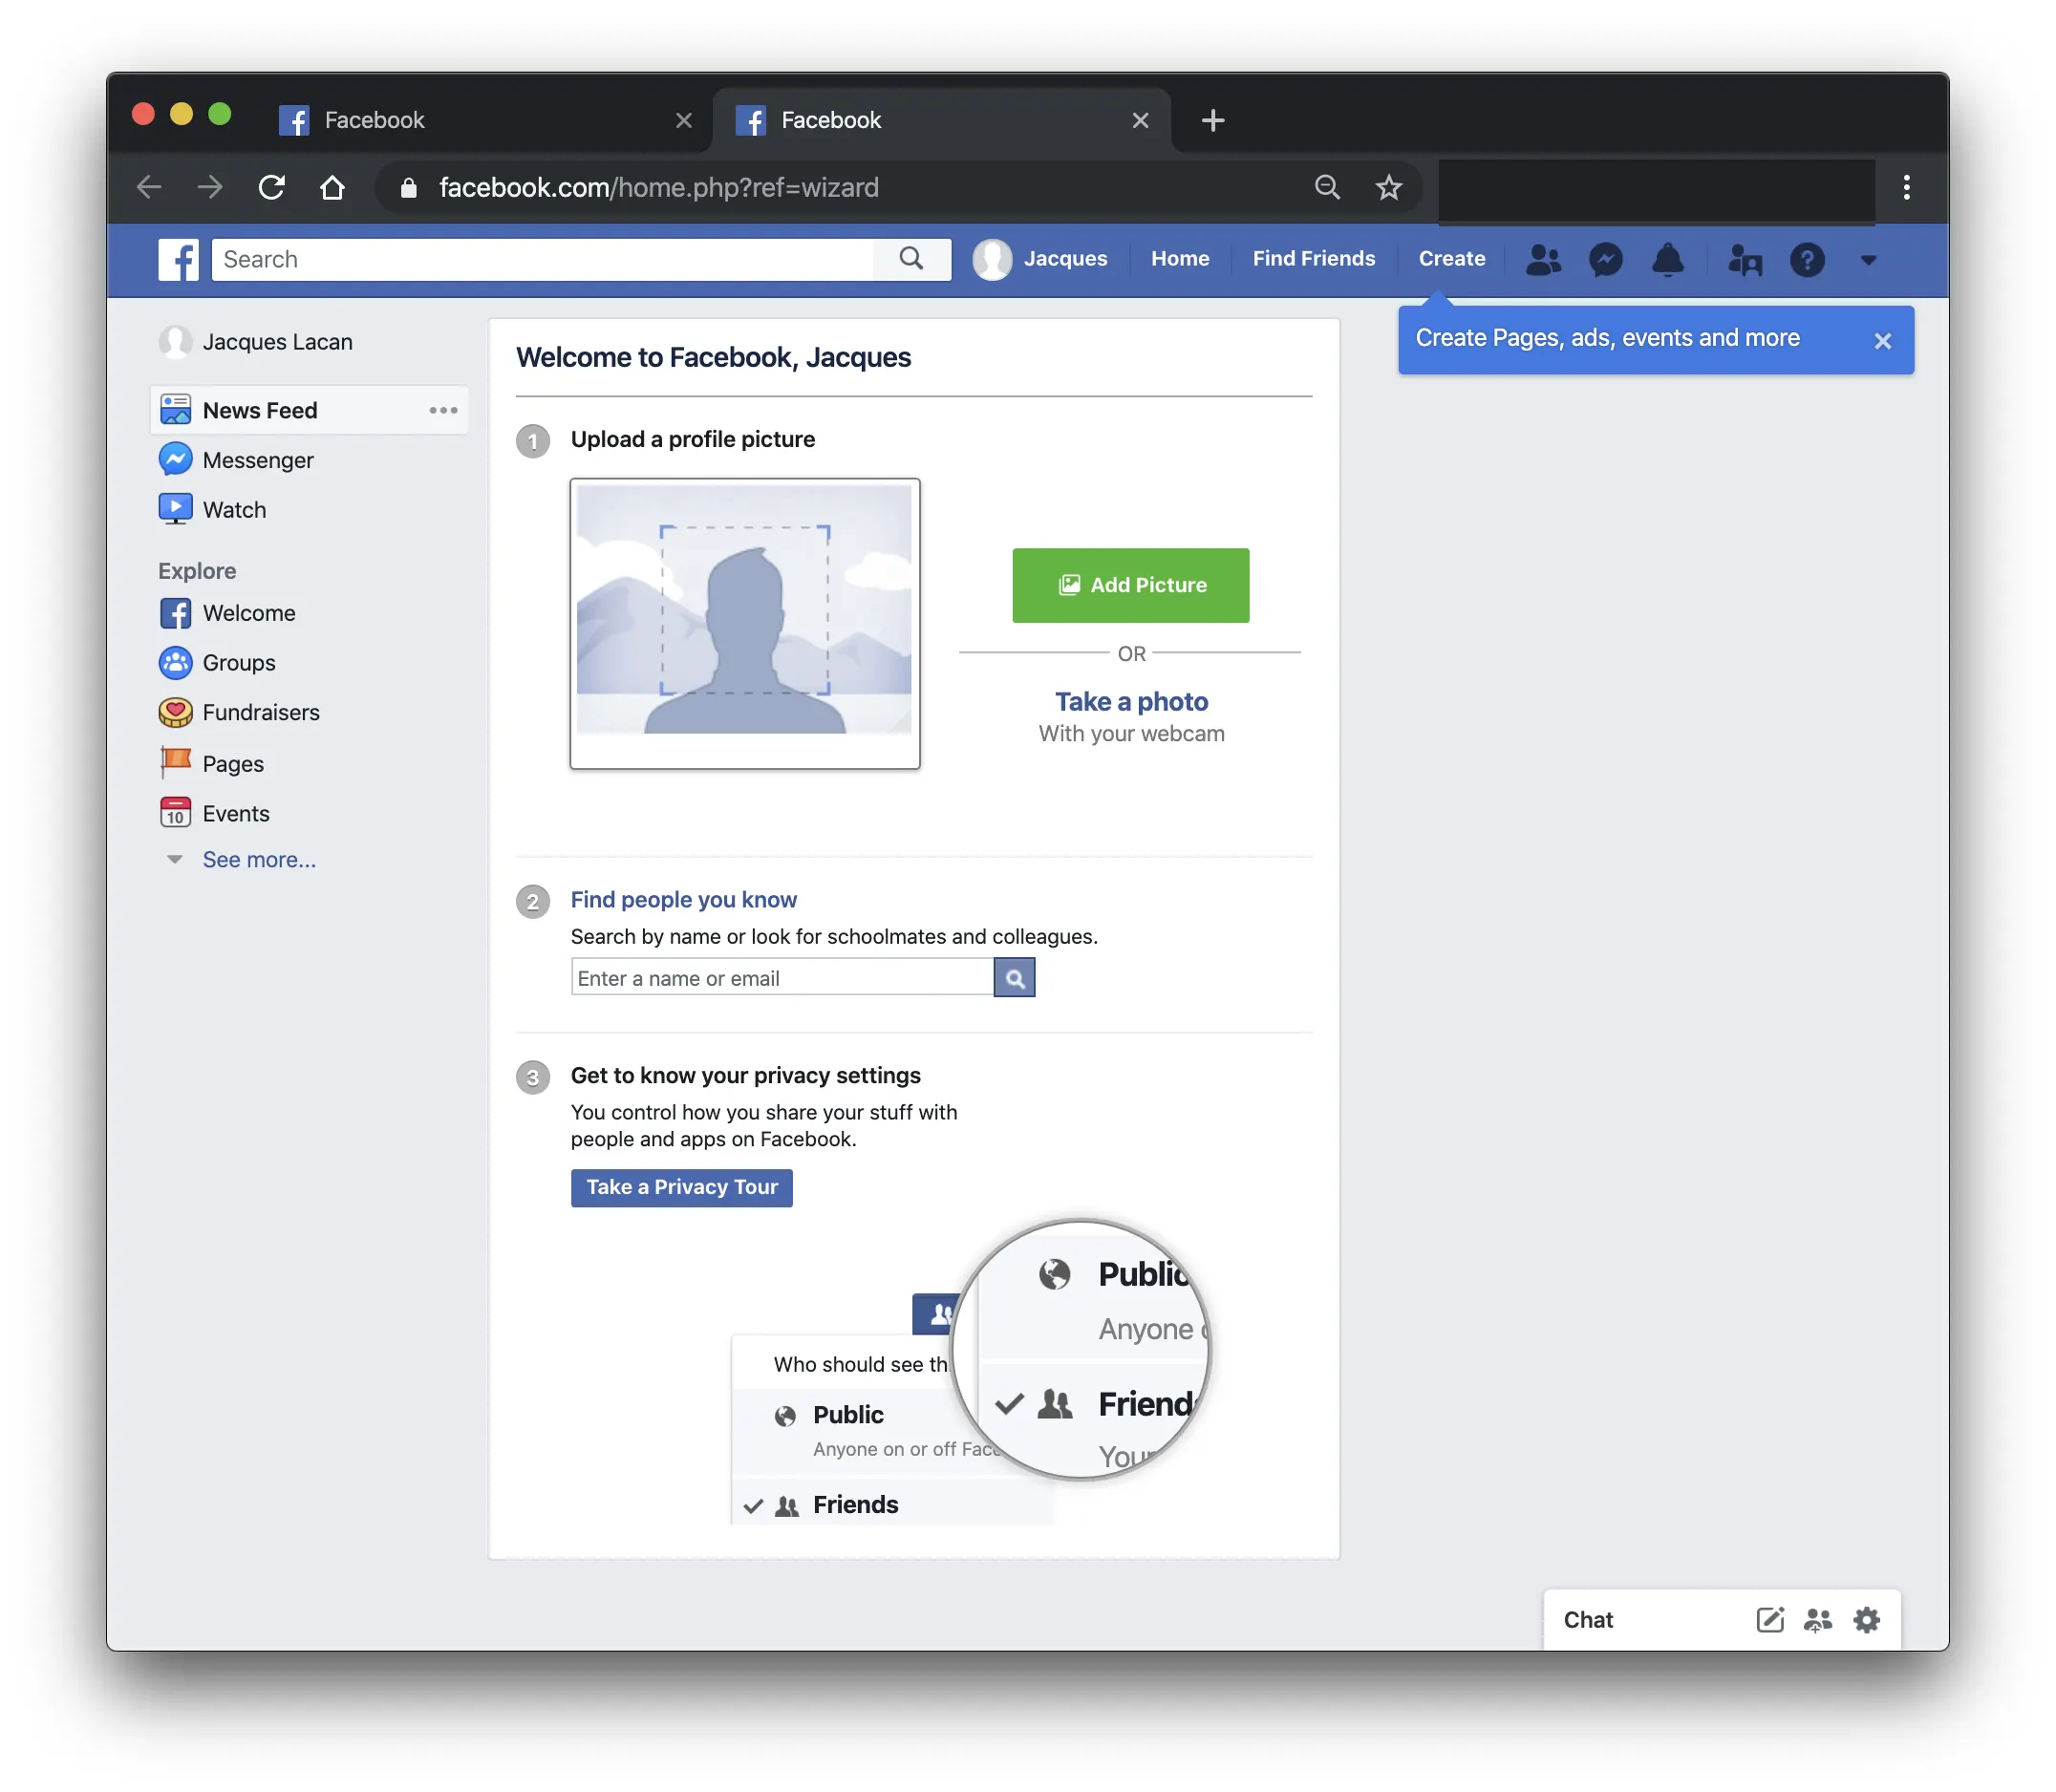2056x1792 pixels.
Task: Open Chat options gear
Action: pyautogui.click(x=1867, y=1620)
